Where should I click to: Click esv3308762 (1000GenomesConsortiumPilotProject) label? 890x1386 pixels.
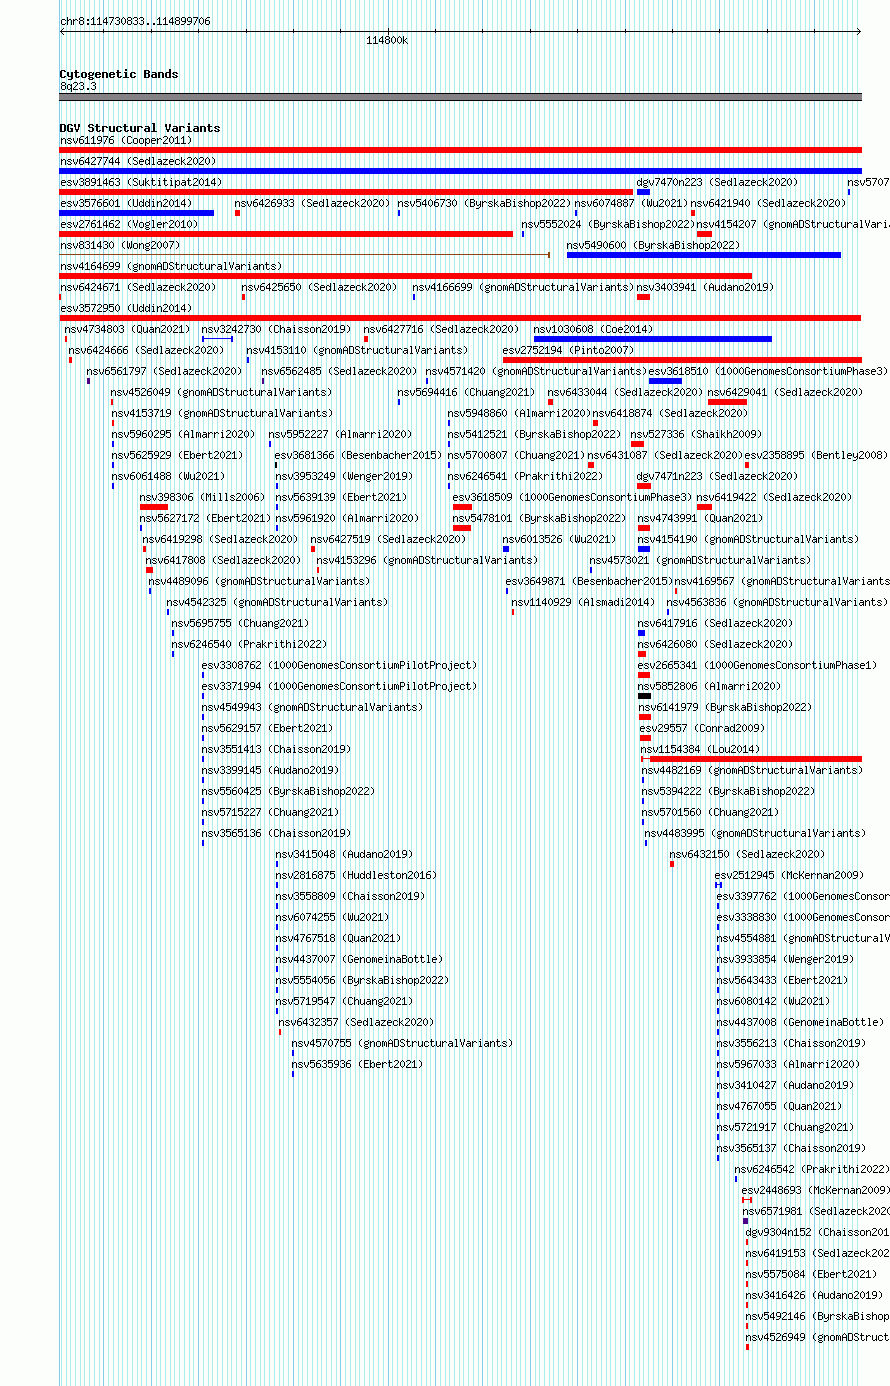click(x=340, y=665)
